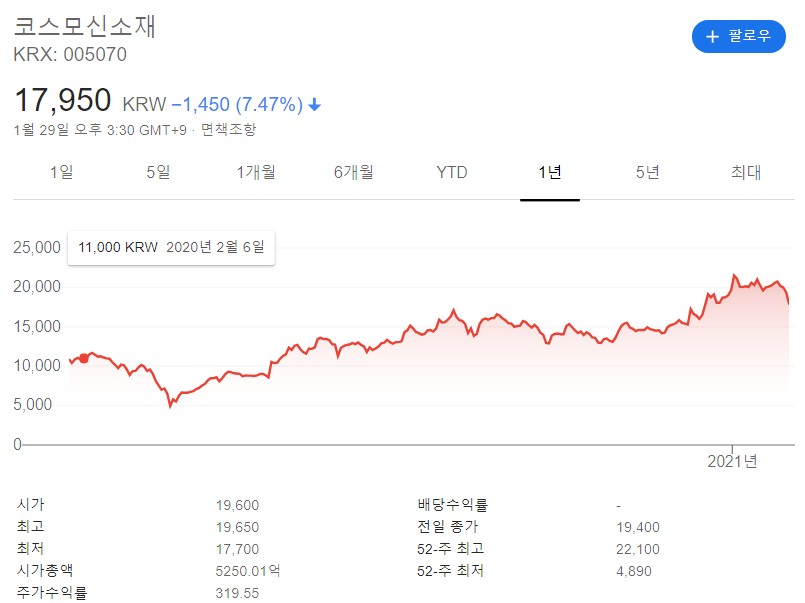Click the 최저 value 17,700

click(x=237, y=549)
